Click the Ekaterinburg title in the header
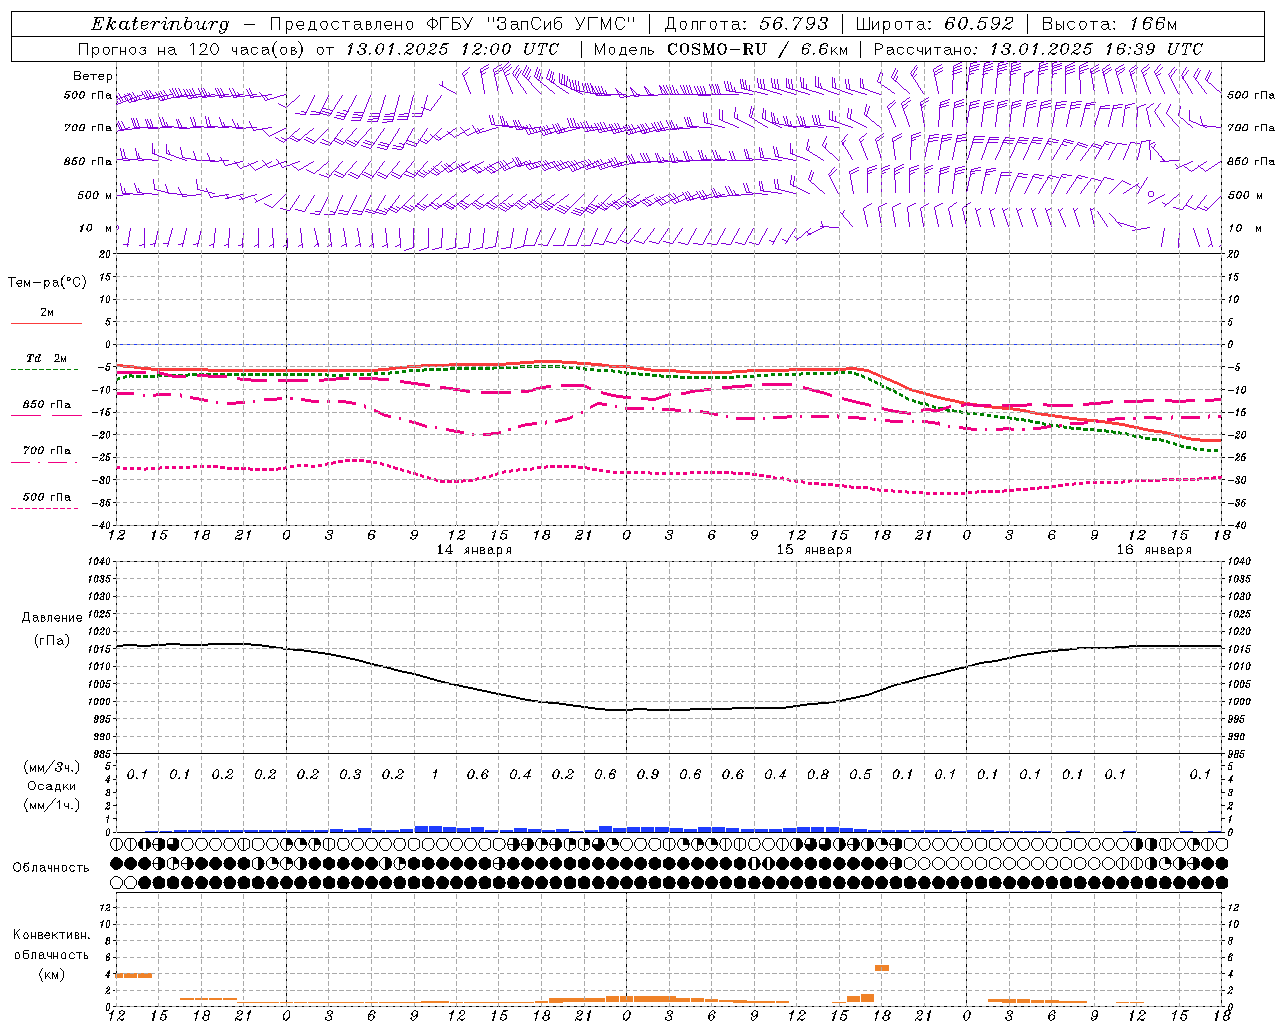 160,24
